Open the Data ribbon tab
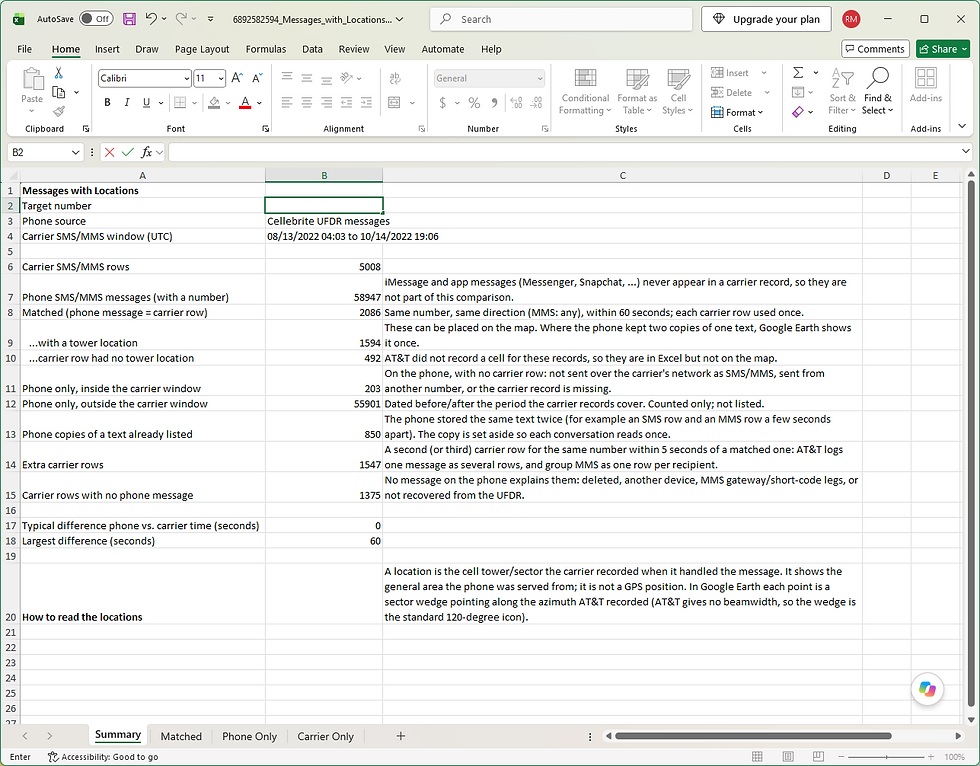 [x=312, y=49]
